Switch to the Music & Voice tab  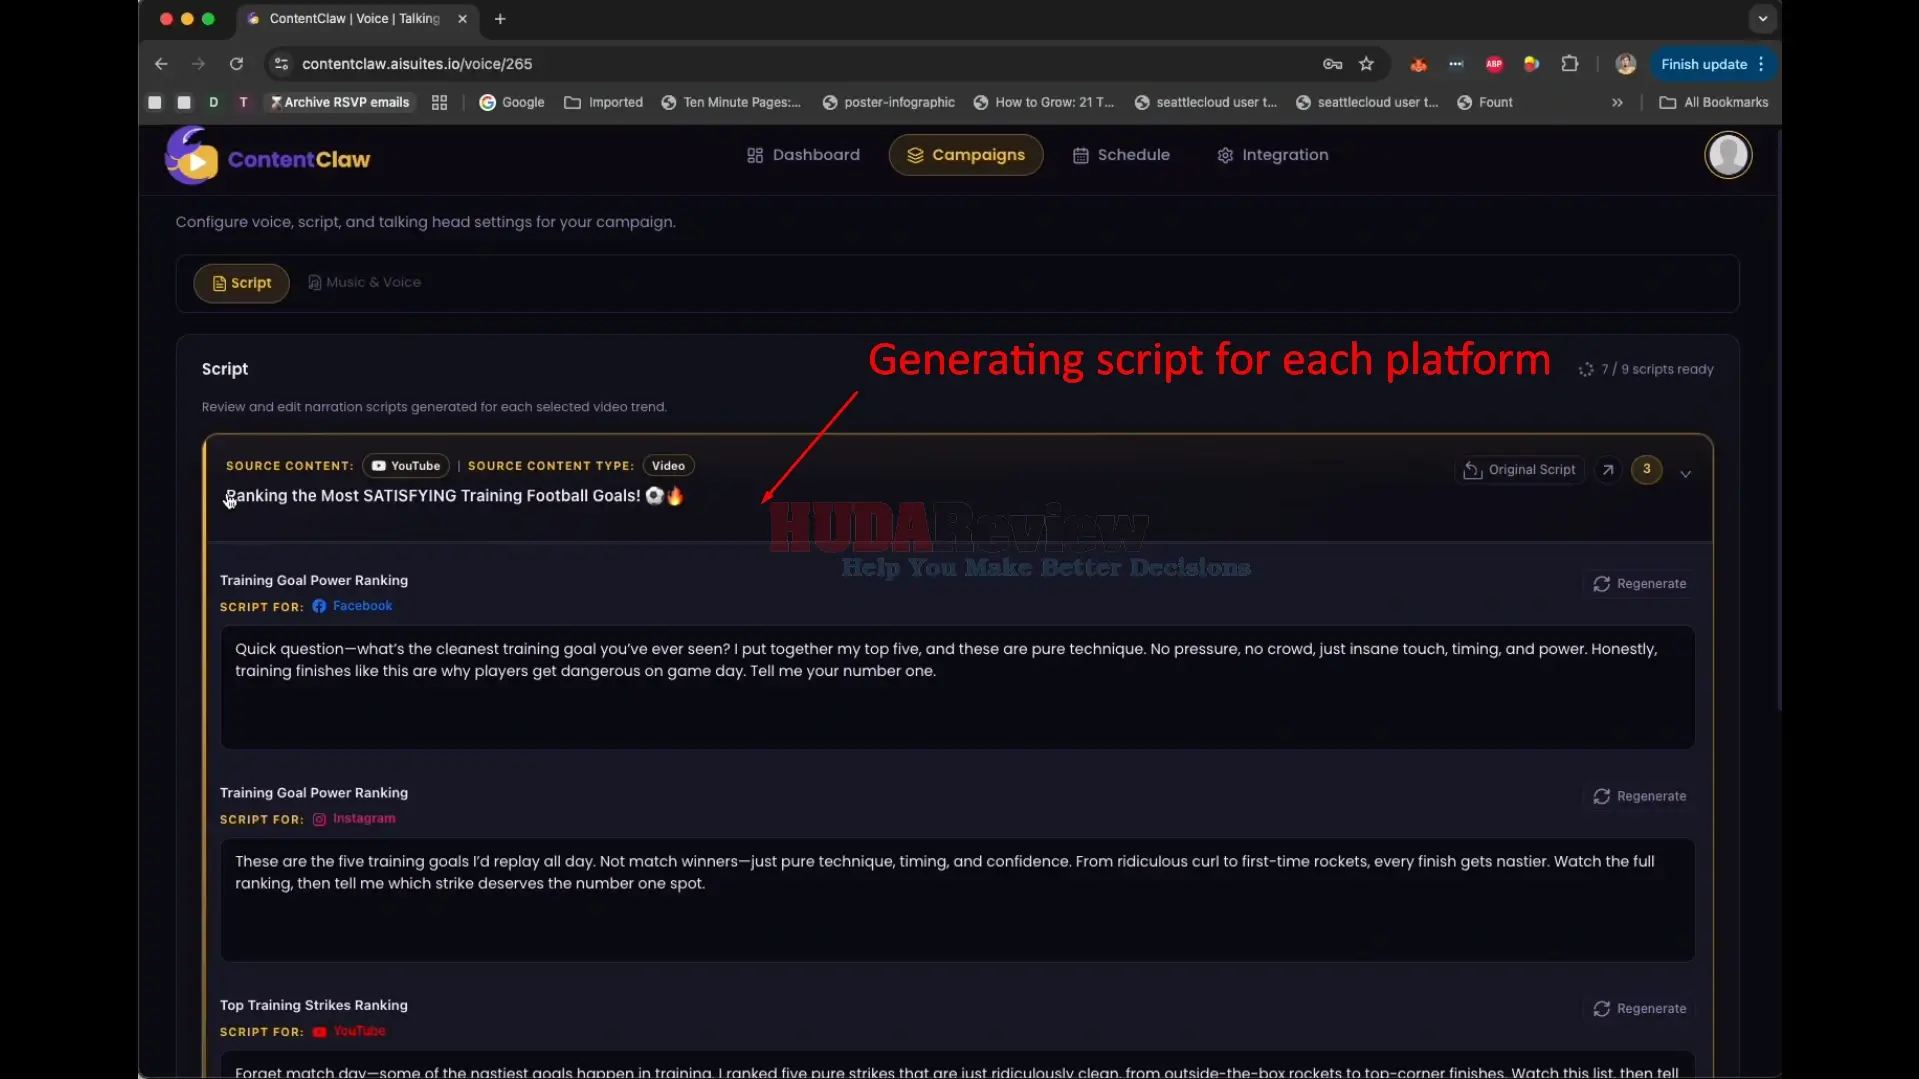point(364,283)
